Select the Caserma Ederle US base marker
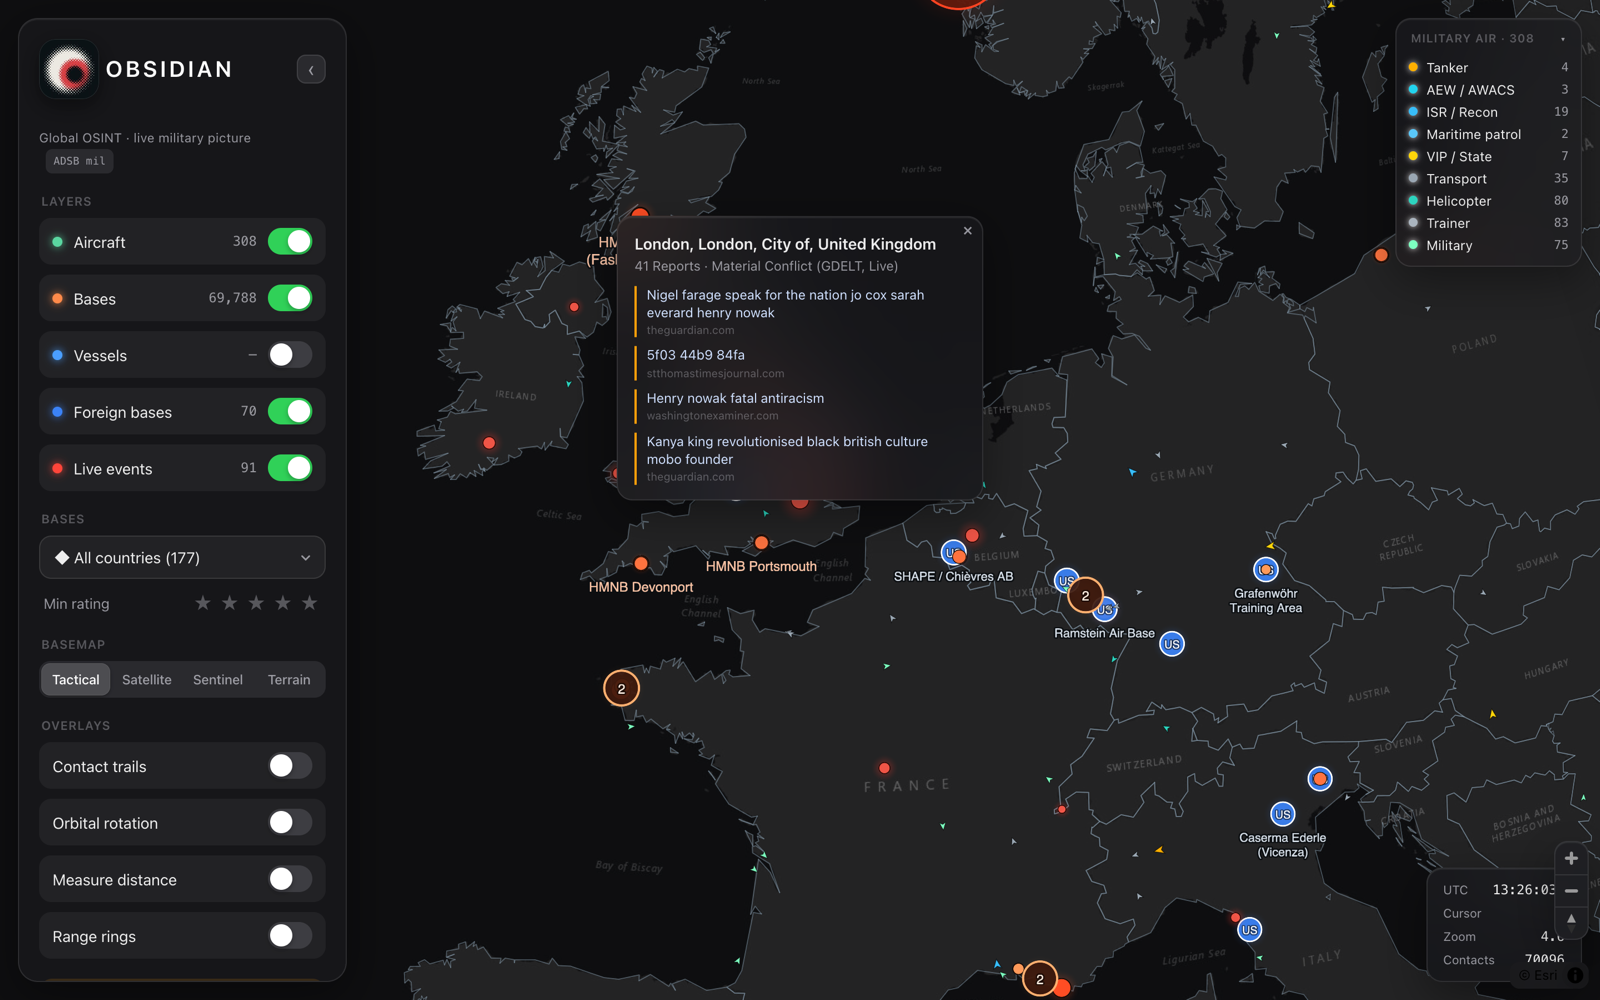The width and height of the screenshot is (1600, 1000). pyautogui.click(x=1282, y=814)
